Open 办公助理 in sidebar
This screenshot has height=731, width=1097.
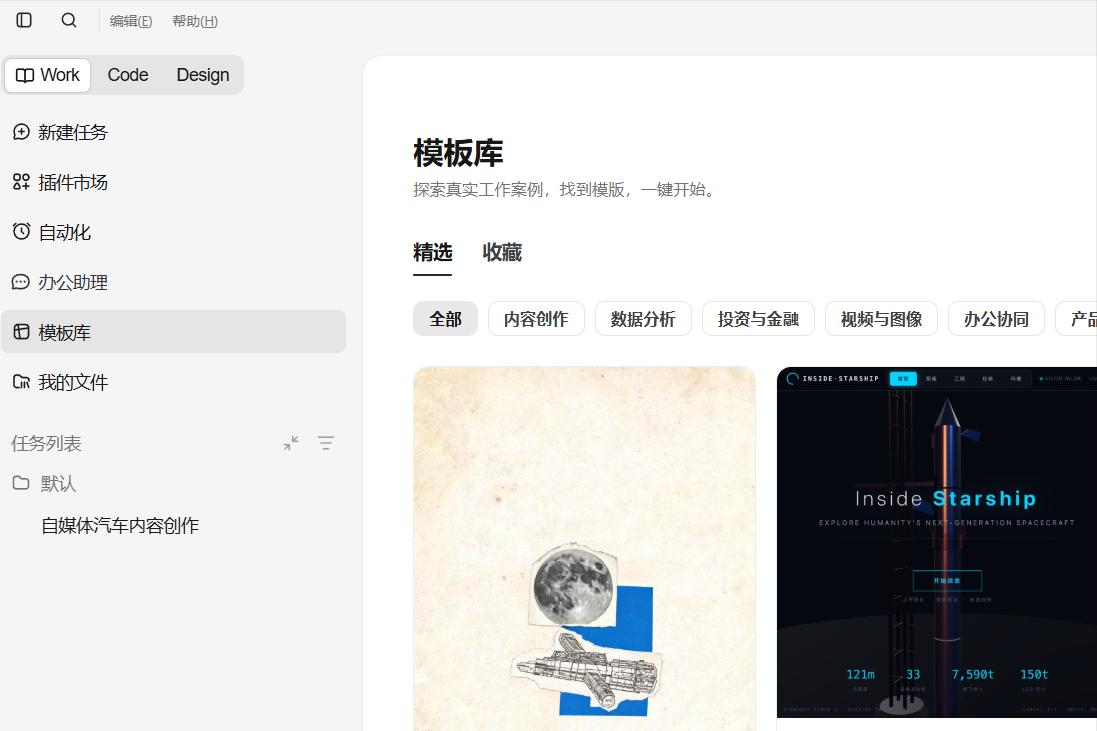click(174, 282)
